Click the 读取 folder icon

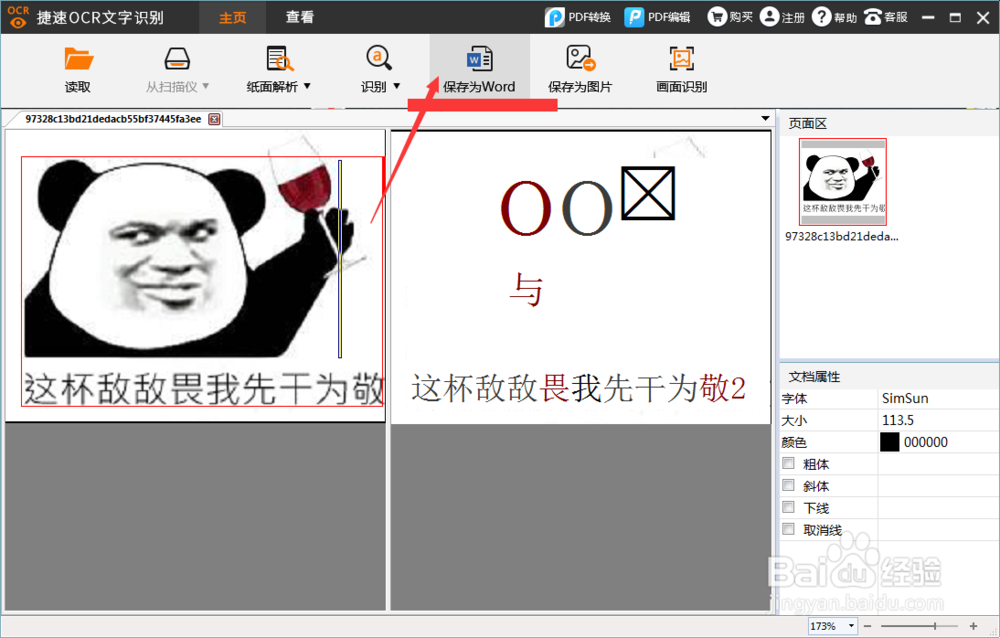point(78,59)
